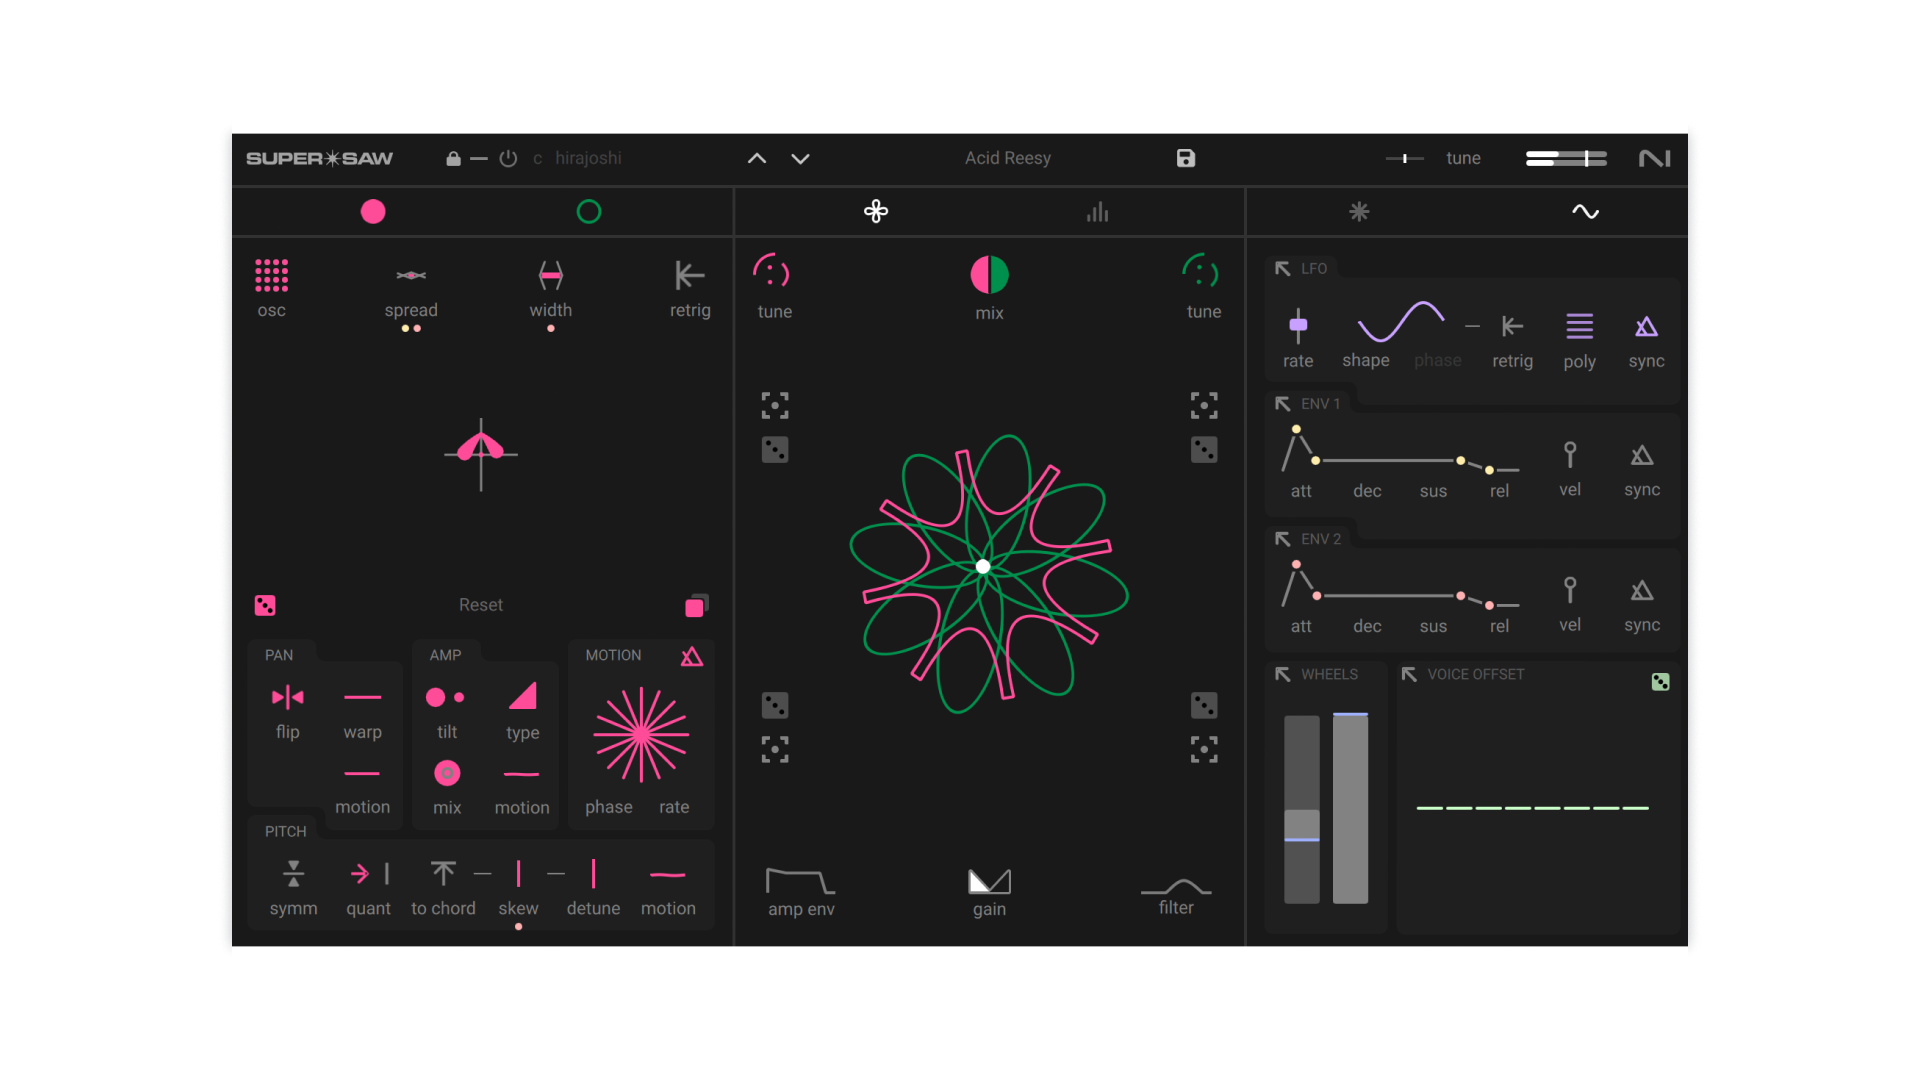The image size is (1920, 1080).
Task: Click the top-right dice icon by visualizer
Action: click(1204, 449)
